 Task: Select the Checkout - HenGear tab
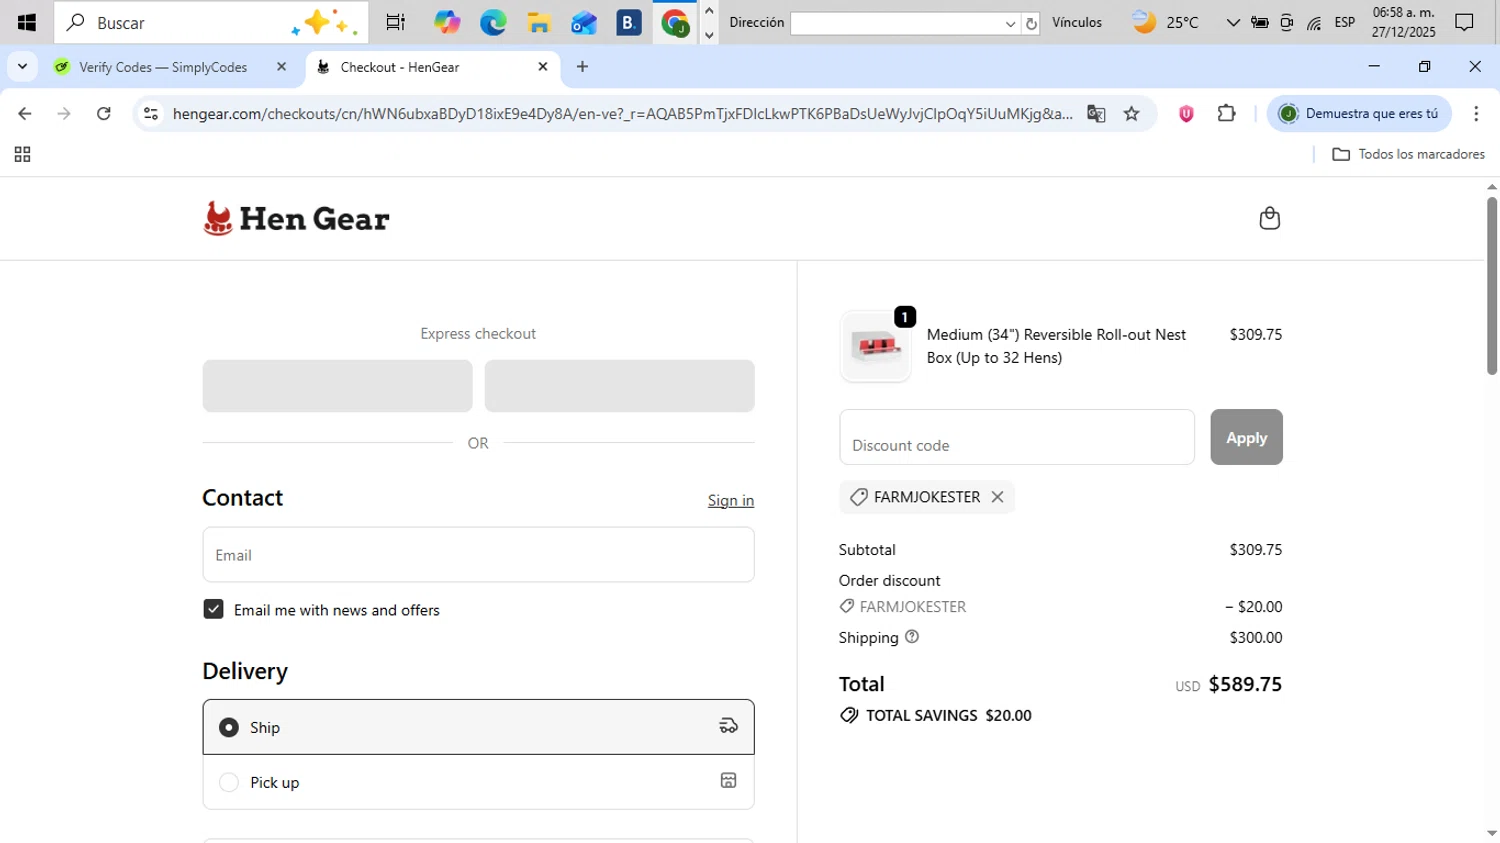click(400, 67)
